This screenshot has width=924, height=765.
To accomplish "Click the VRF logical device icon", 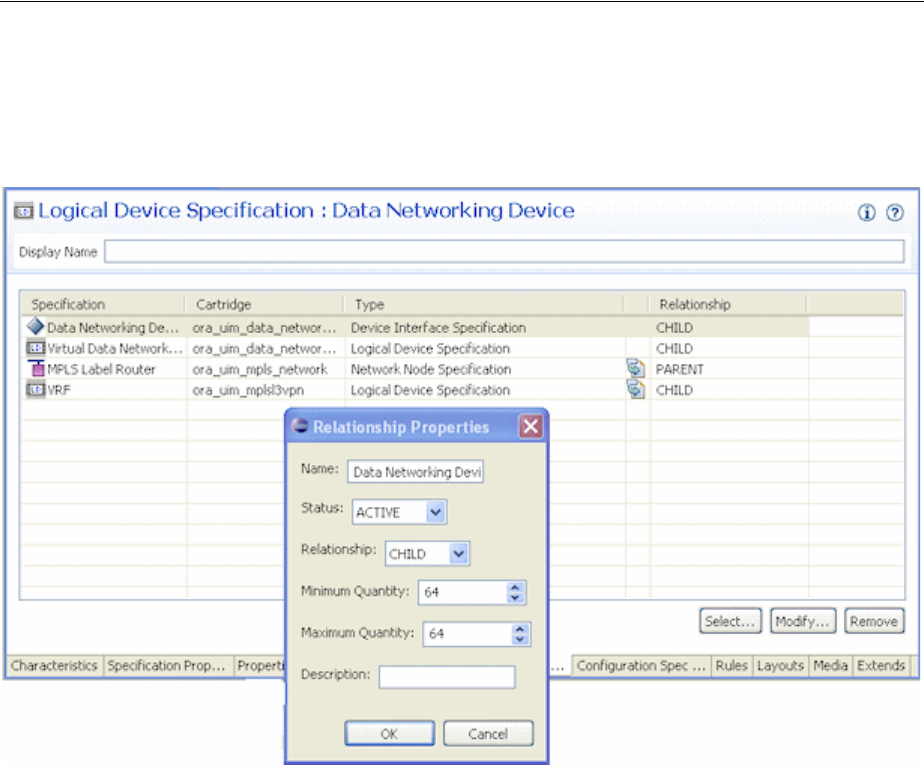I will [35, 390].
